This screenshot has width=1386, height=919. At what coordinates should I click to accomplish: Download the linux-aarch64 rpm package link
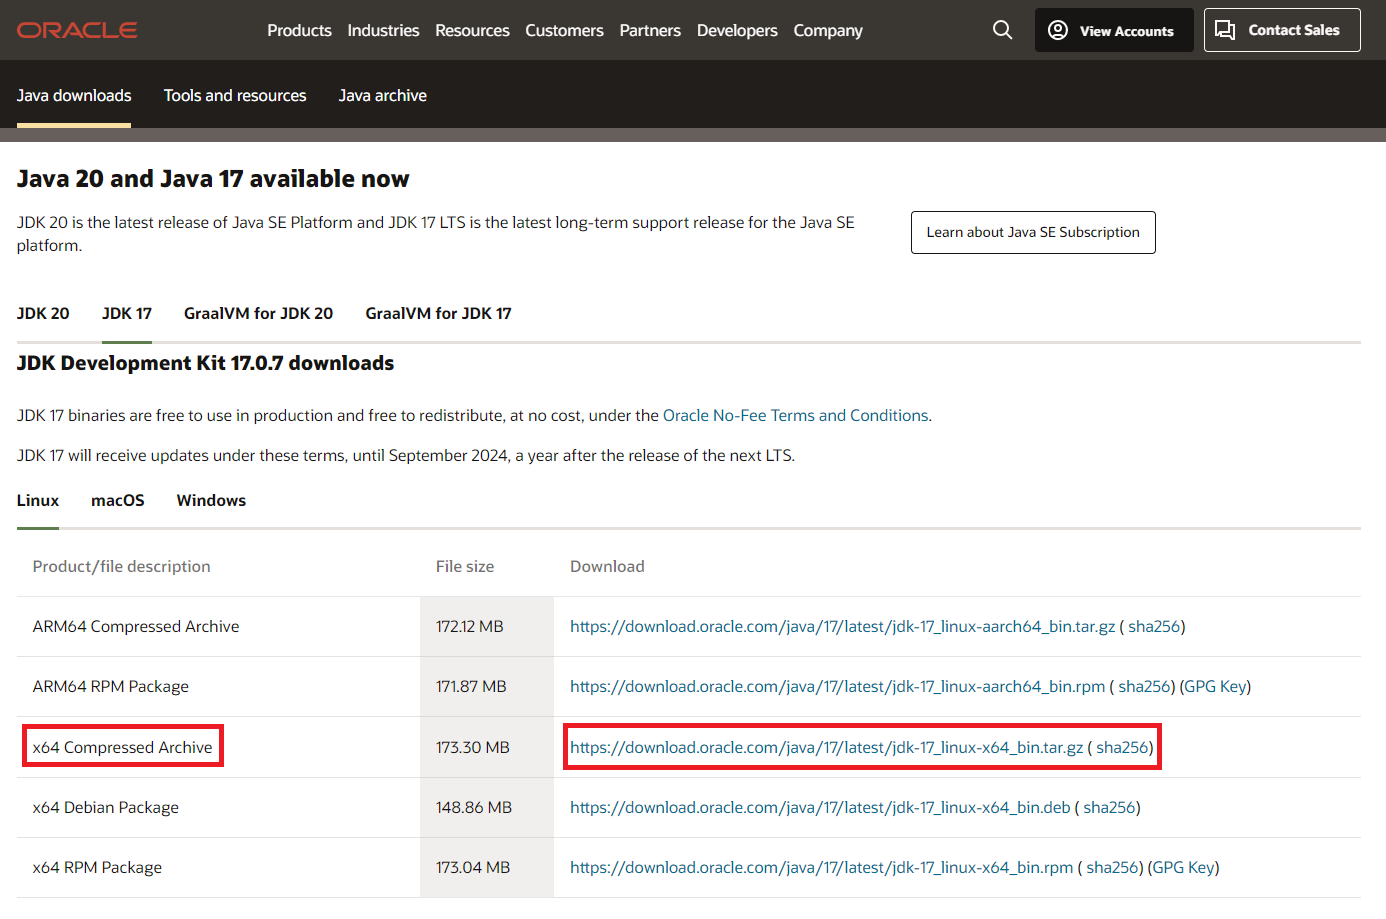pos(837,686)
